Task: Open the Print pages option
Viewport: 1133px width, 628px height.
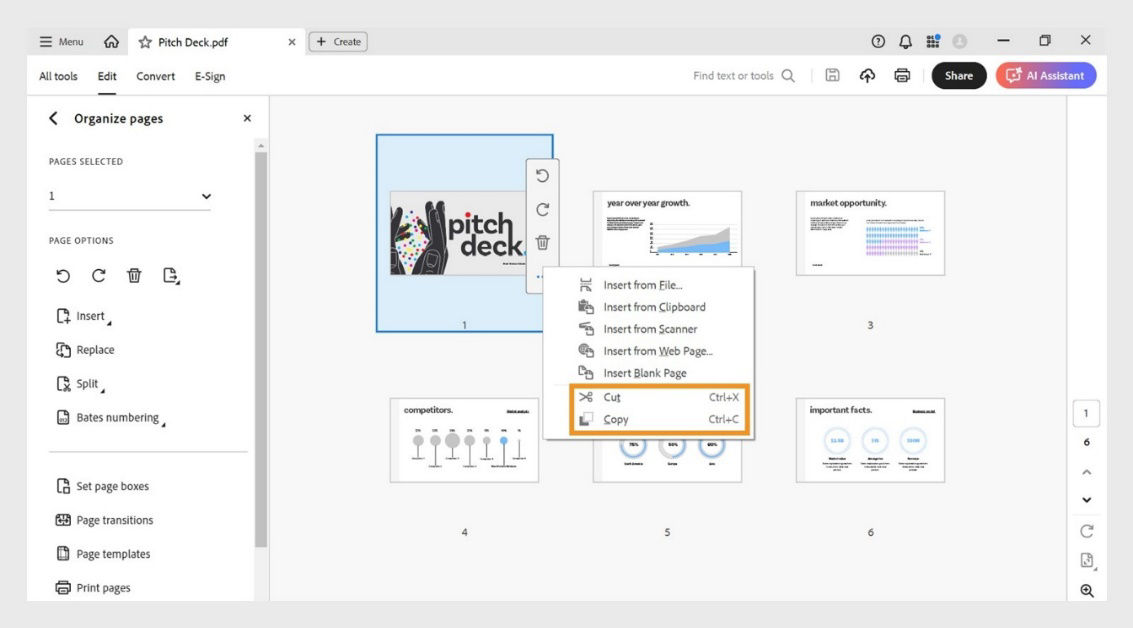Action: coord(103,587)
